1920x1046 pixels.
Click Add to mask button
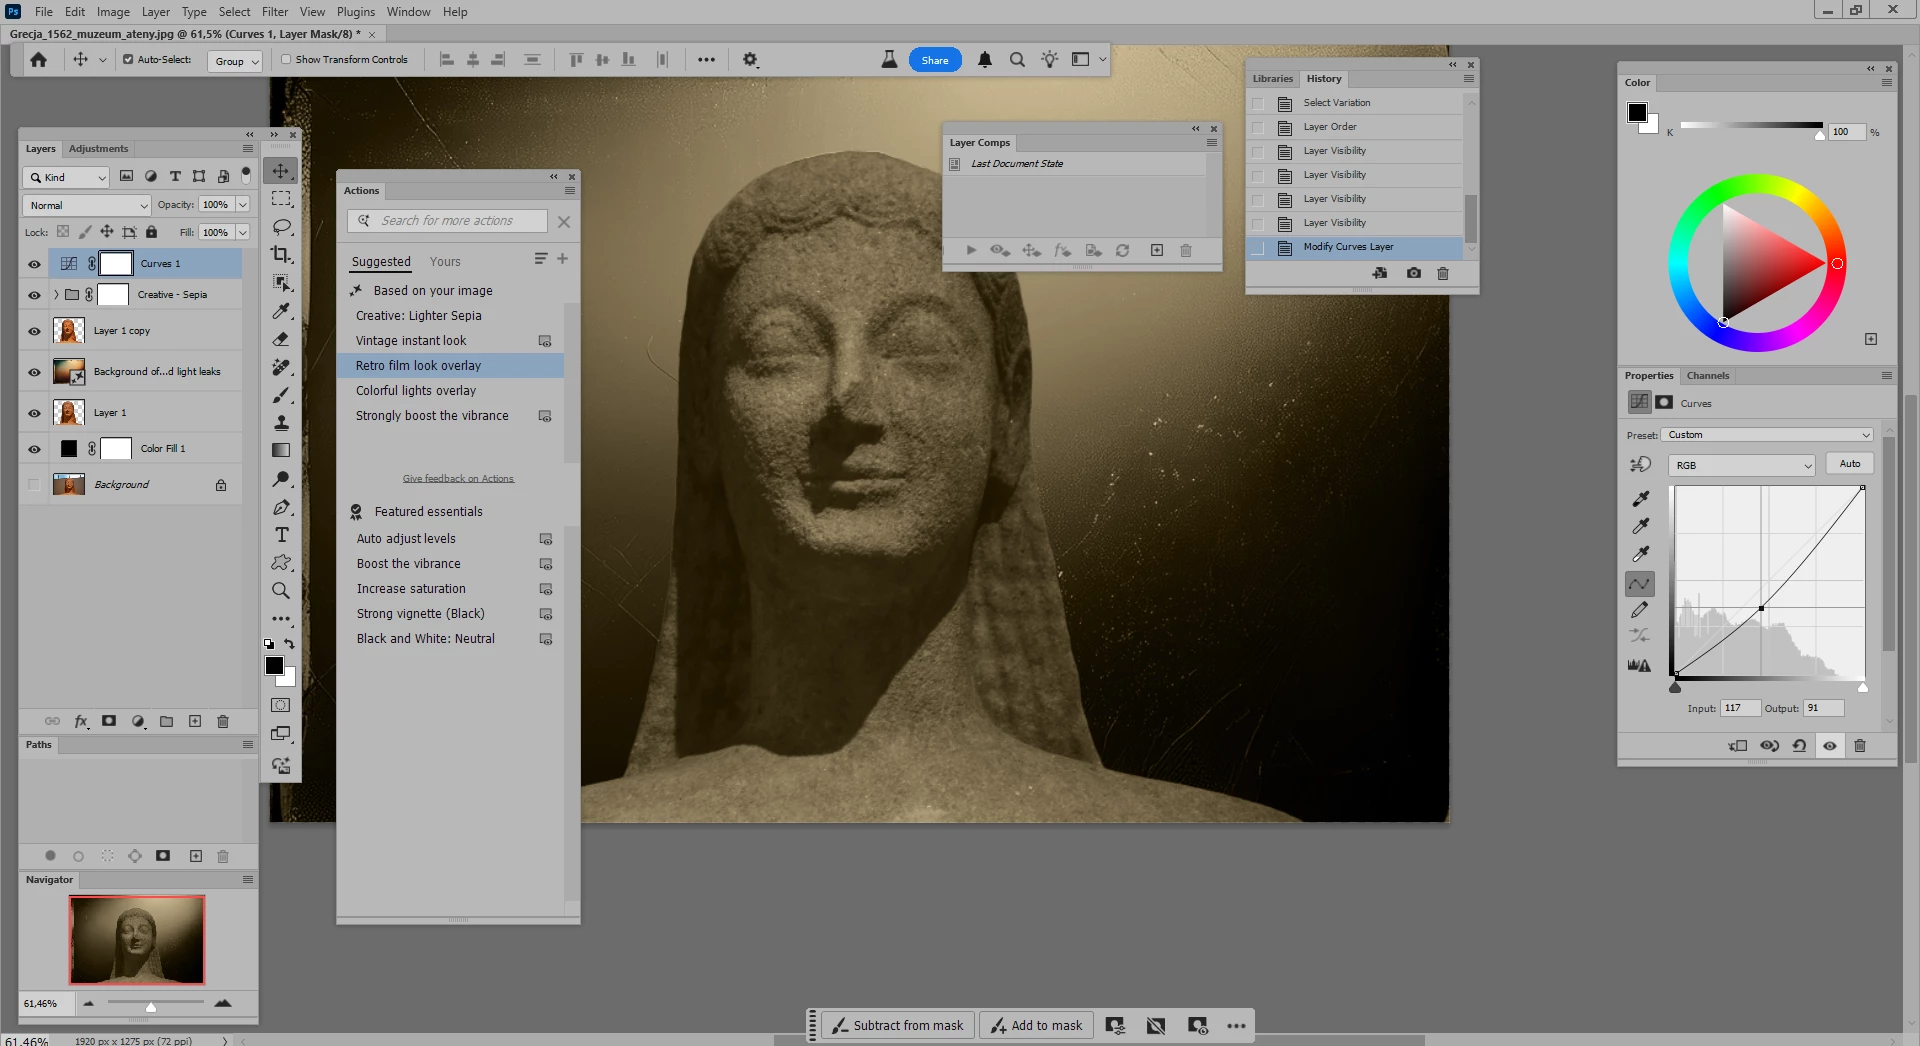[x=1036, y=1025]
